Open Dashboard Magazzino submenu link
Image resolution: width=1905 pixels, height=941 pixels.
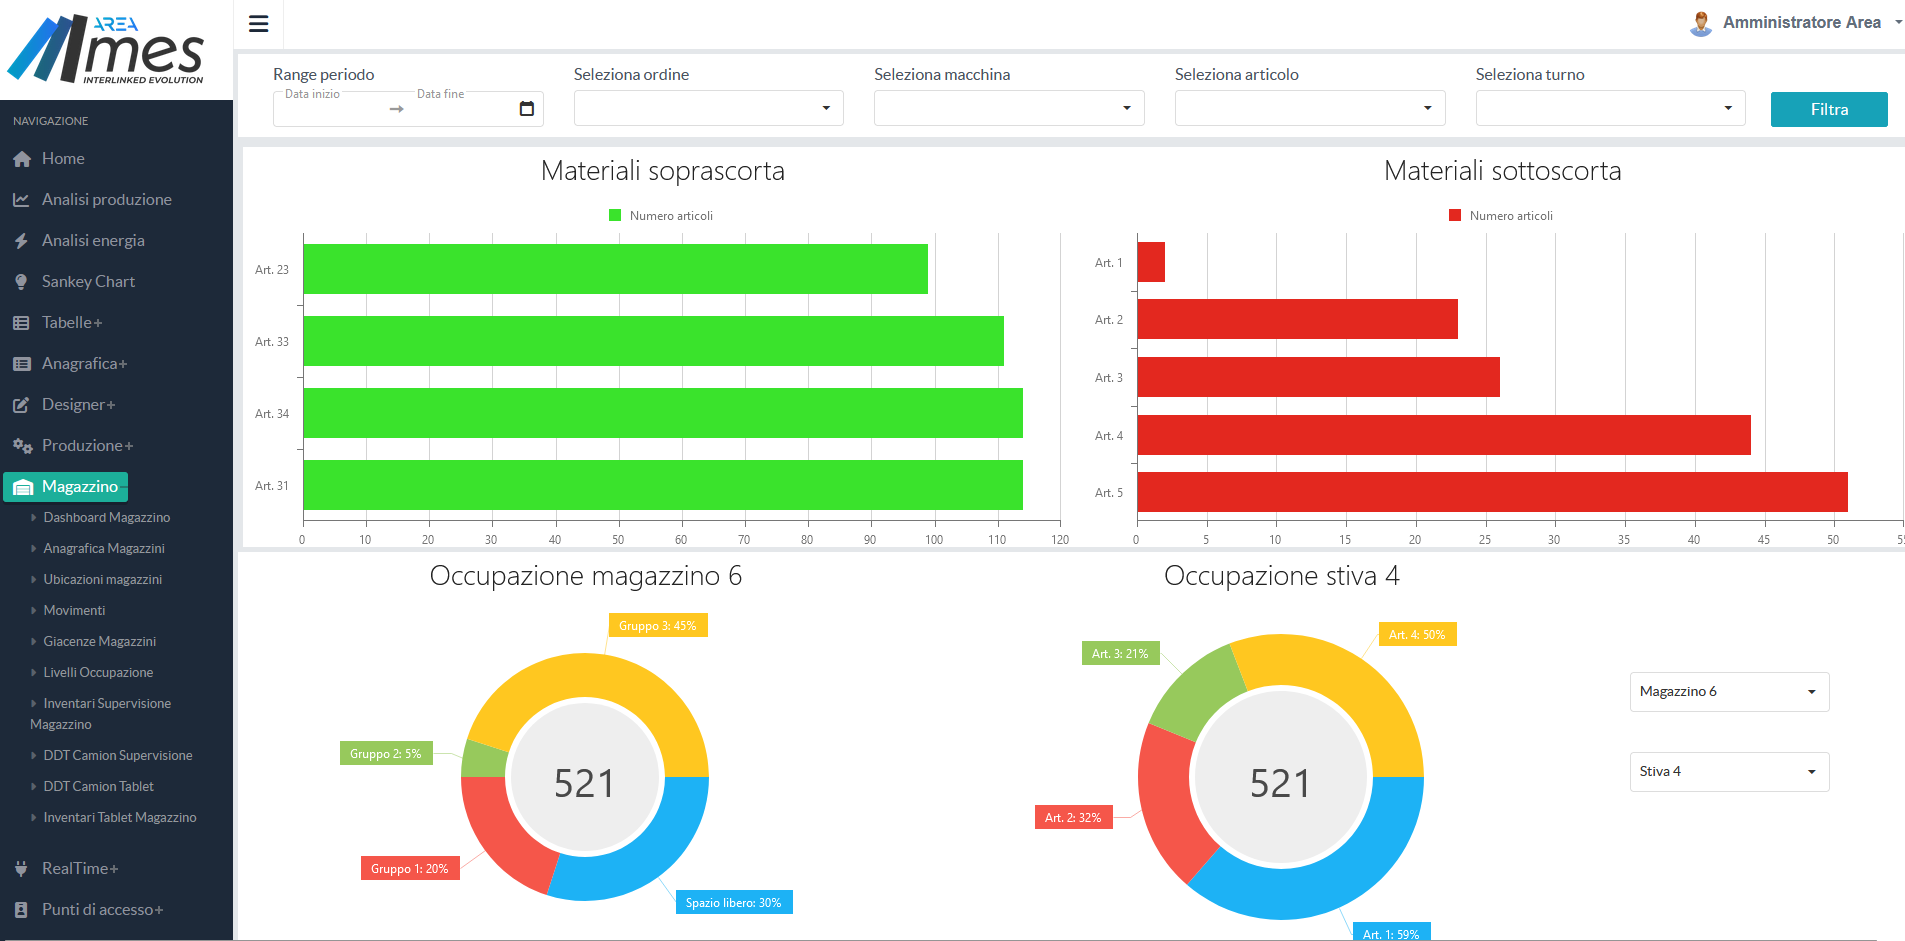pyautogui.click(x=107, y=518)
